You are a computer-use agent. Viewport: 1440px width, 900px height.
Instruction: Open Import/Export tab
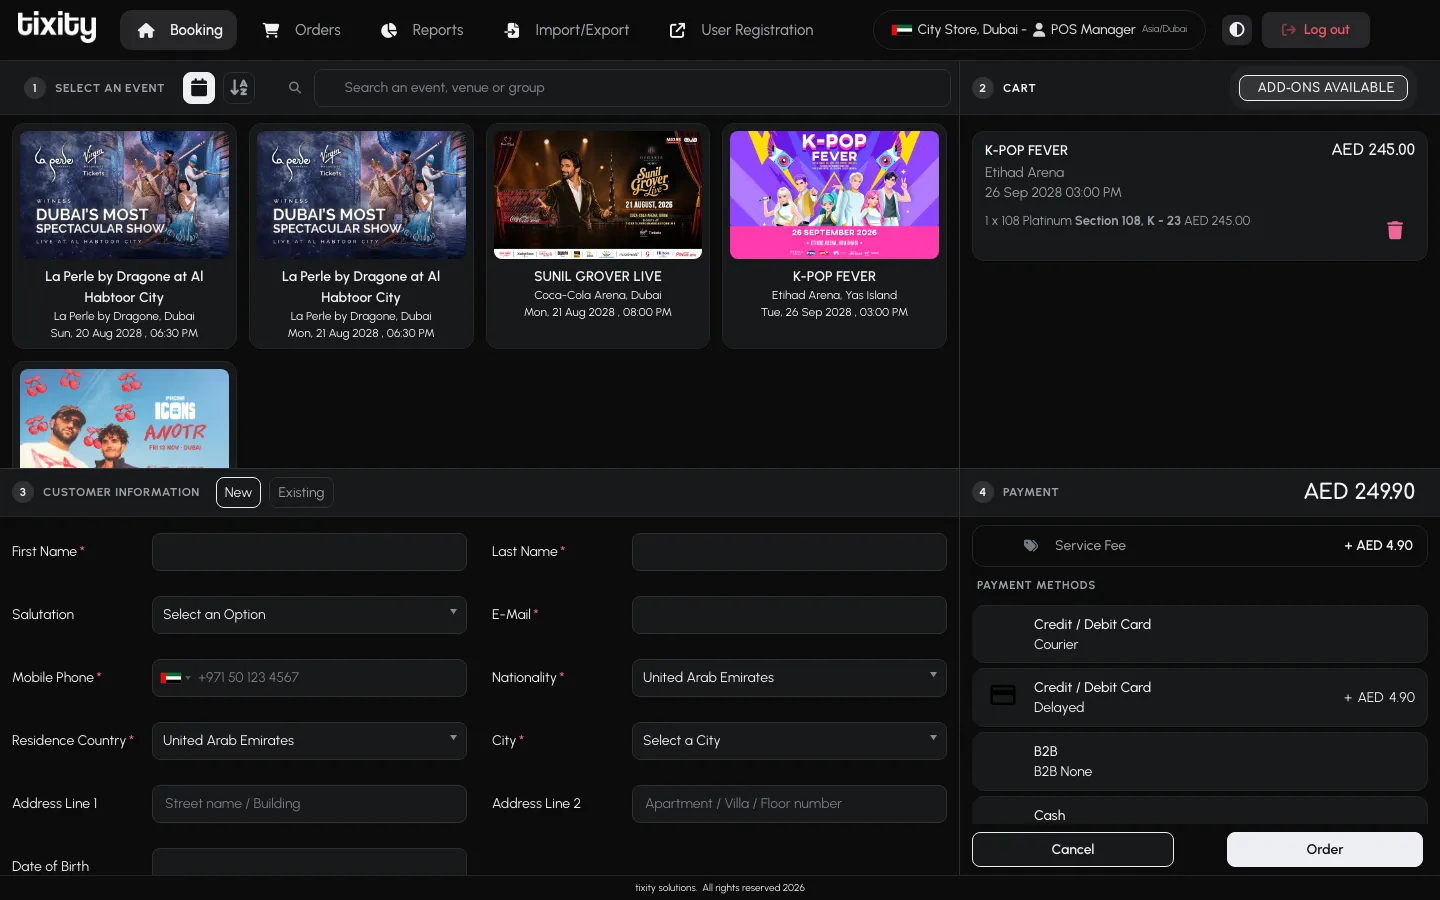[566, 30]
